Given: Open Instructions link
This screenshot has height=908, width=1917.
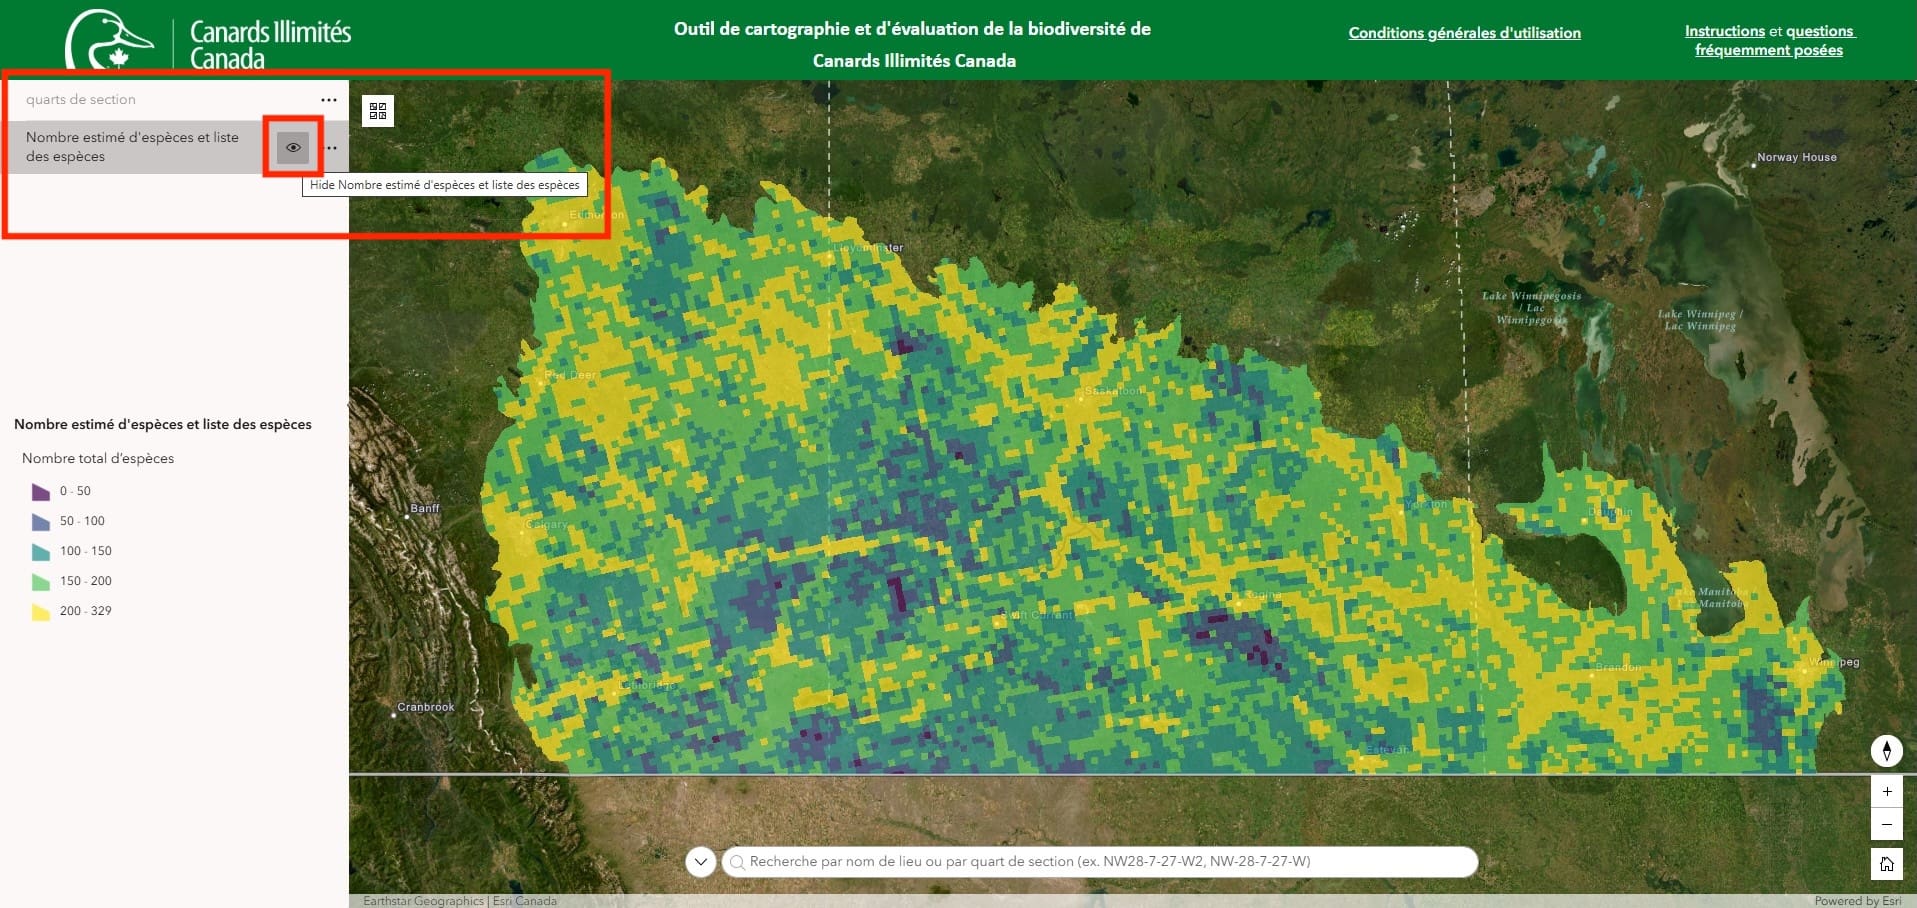Looking at the screenshot, I should (1724, 31).
